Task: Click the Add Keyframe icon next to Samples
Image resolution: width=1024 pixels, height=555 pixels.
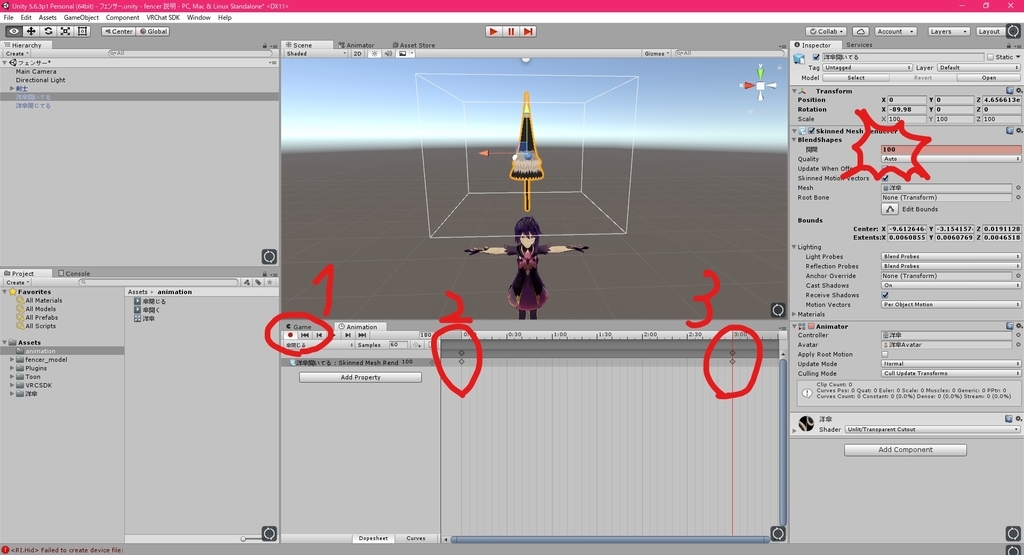Action: tap(417, 345)
